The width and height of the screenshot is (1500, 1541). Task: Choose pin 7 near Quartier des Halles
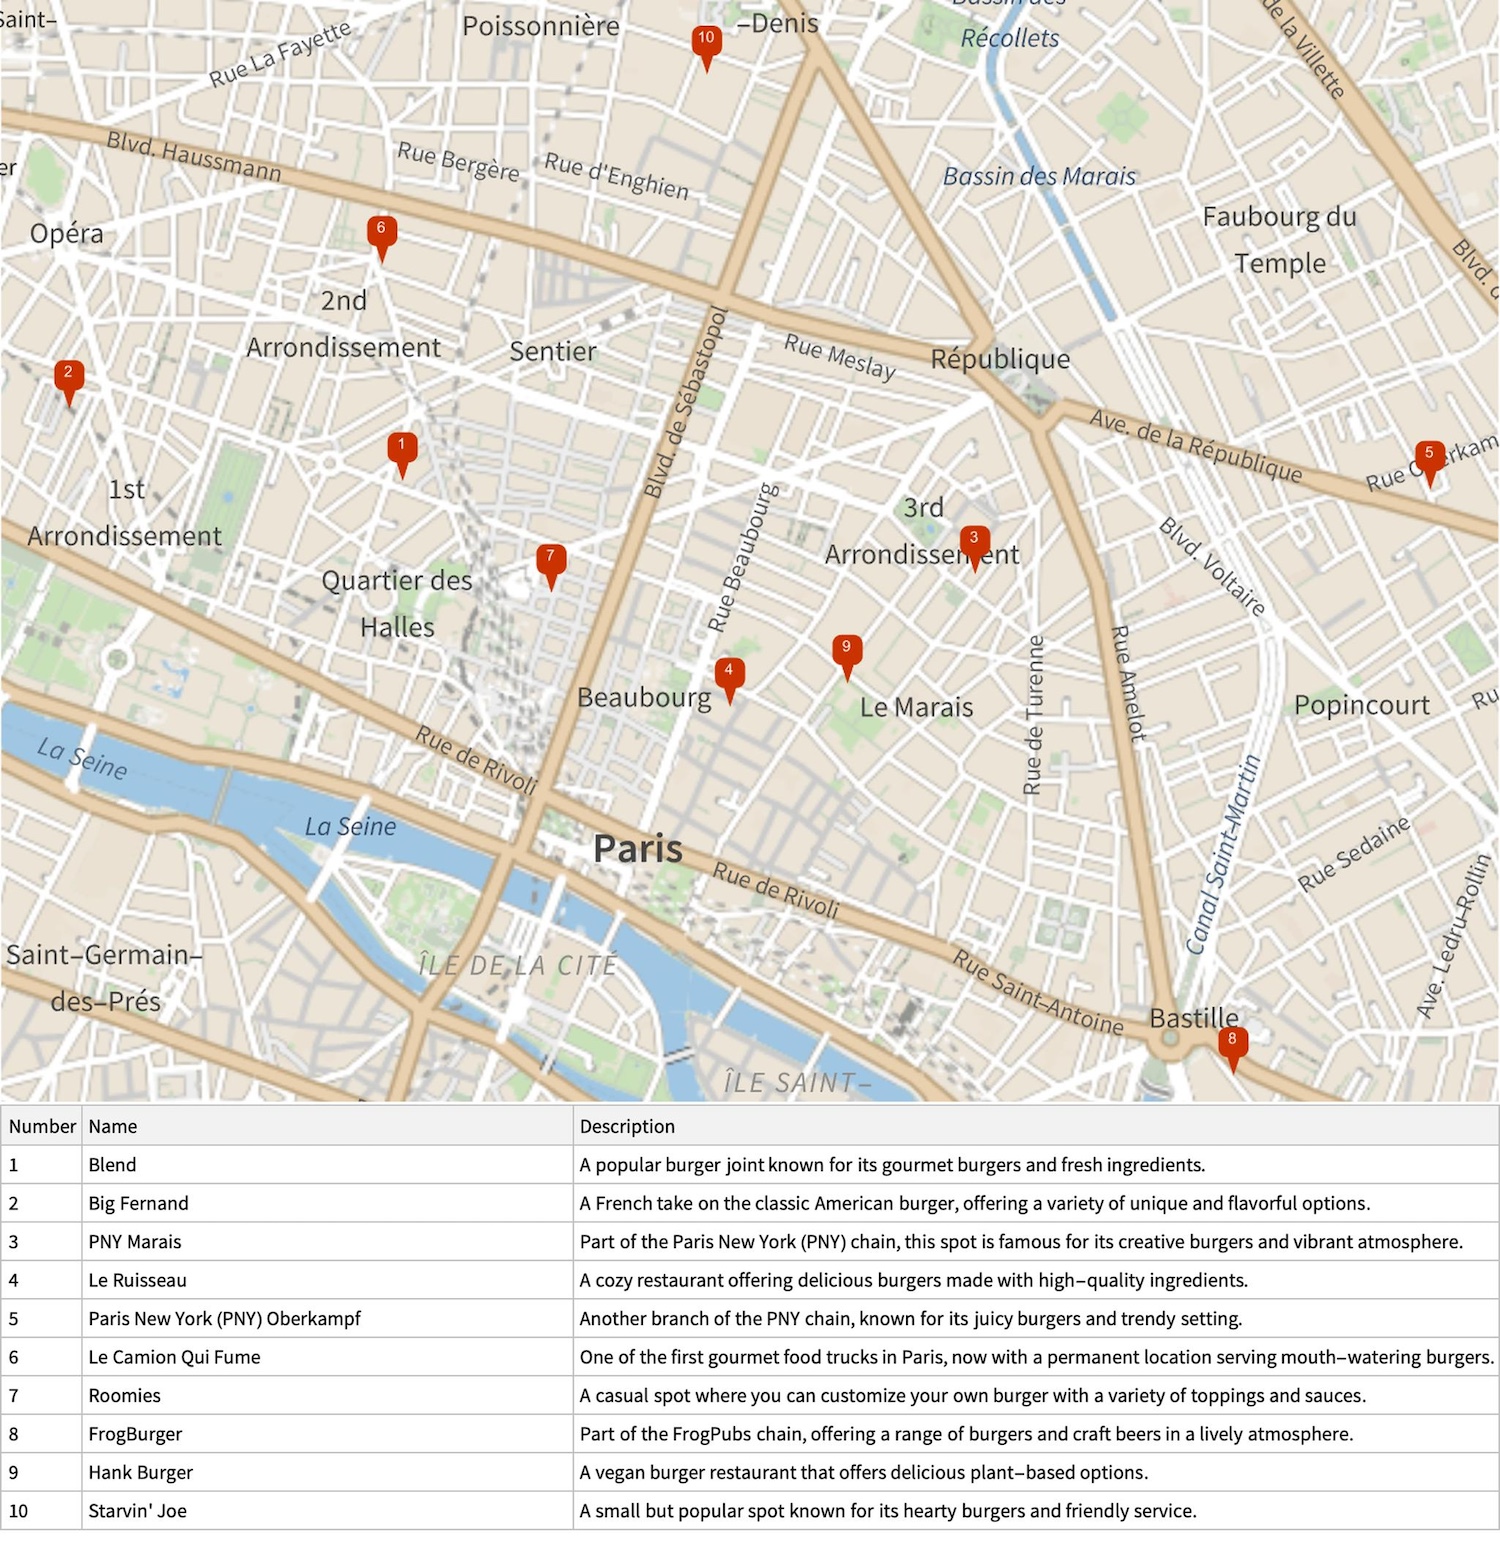[x=550, y=561]
